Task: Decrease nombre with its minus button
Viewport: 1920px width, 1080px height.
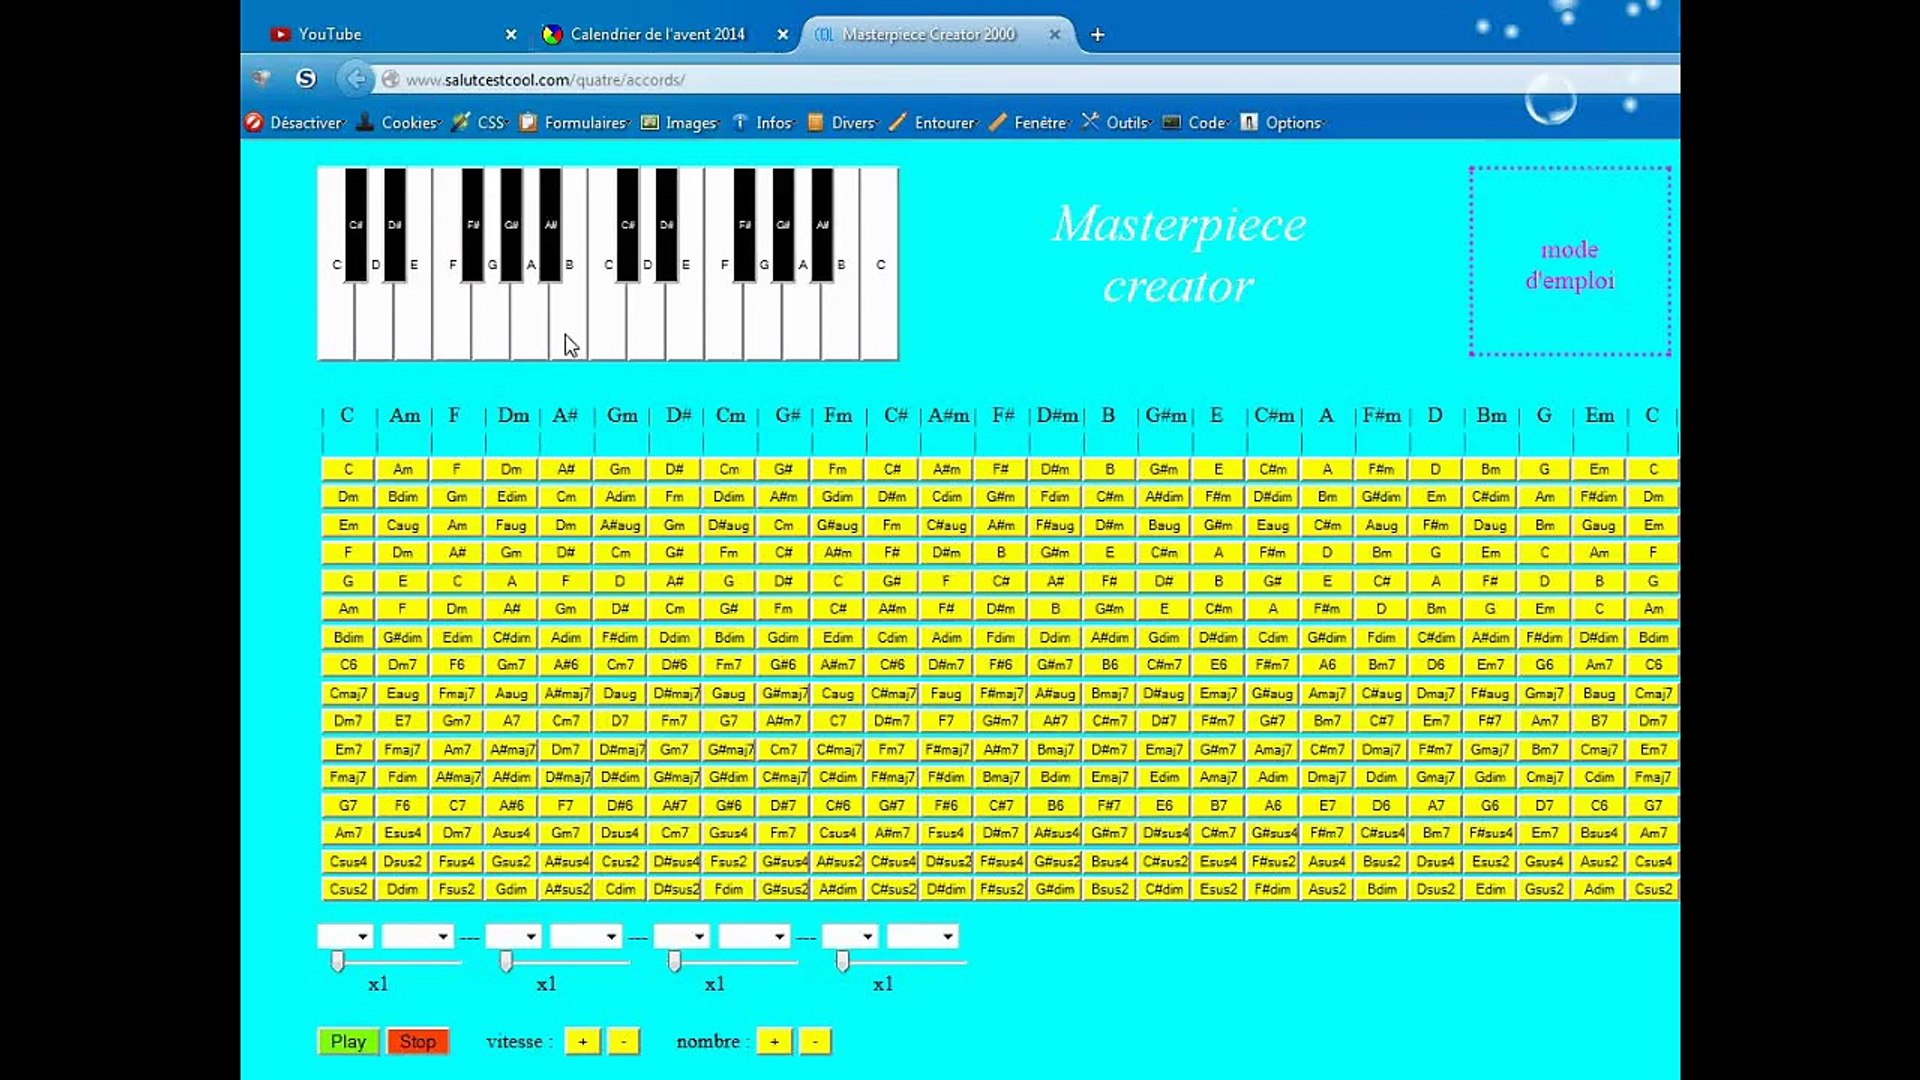Action: pos(815,1042)
